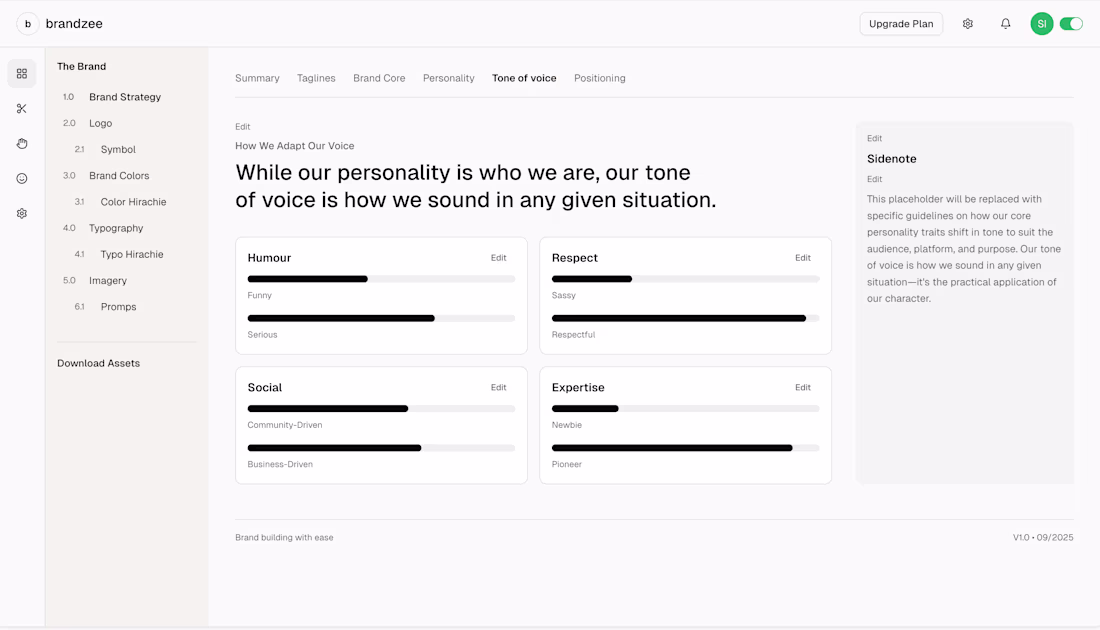This screenshot has width=1100, height=630.
Task: Toggle the green switch in header
Action: pos(1071,24)
